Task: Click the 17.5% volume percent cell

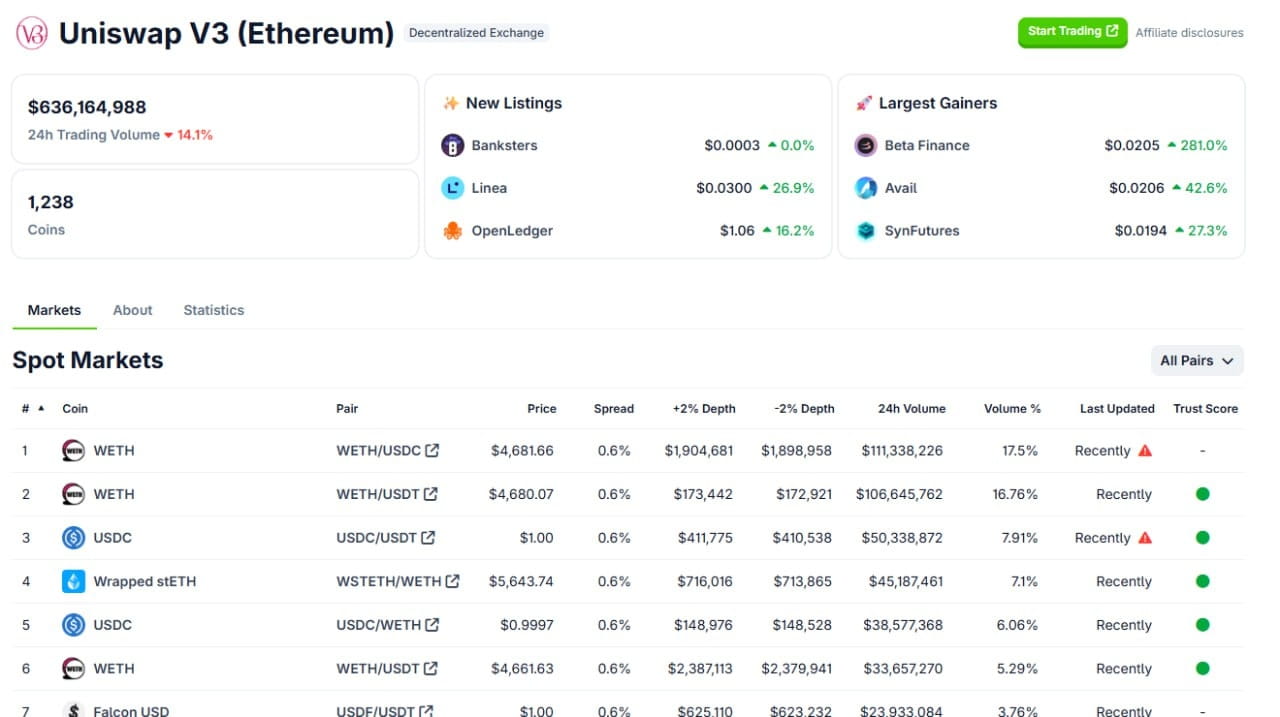Action: coord(1020,451)
